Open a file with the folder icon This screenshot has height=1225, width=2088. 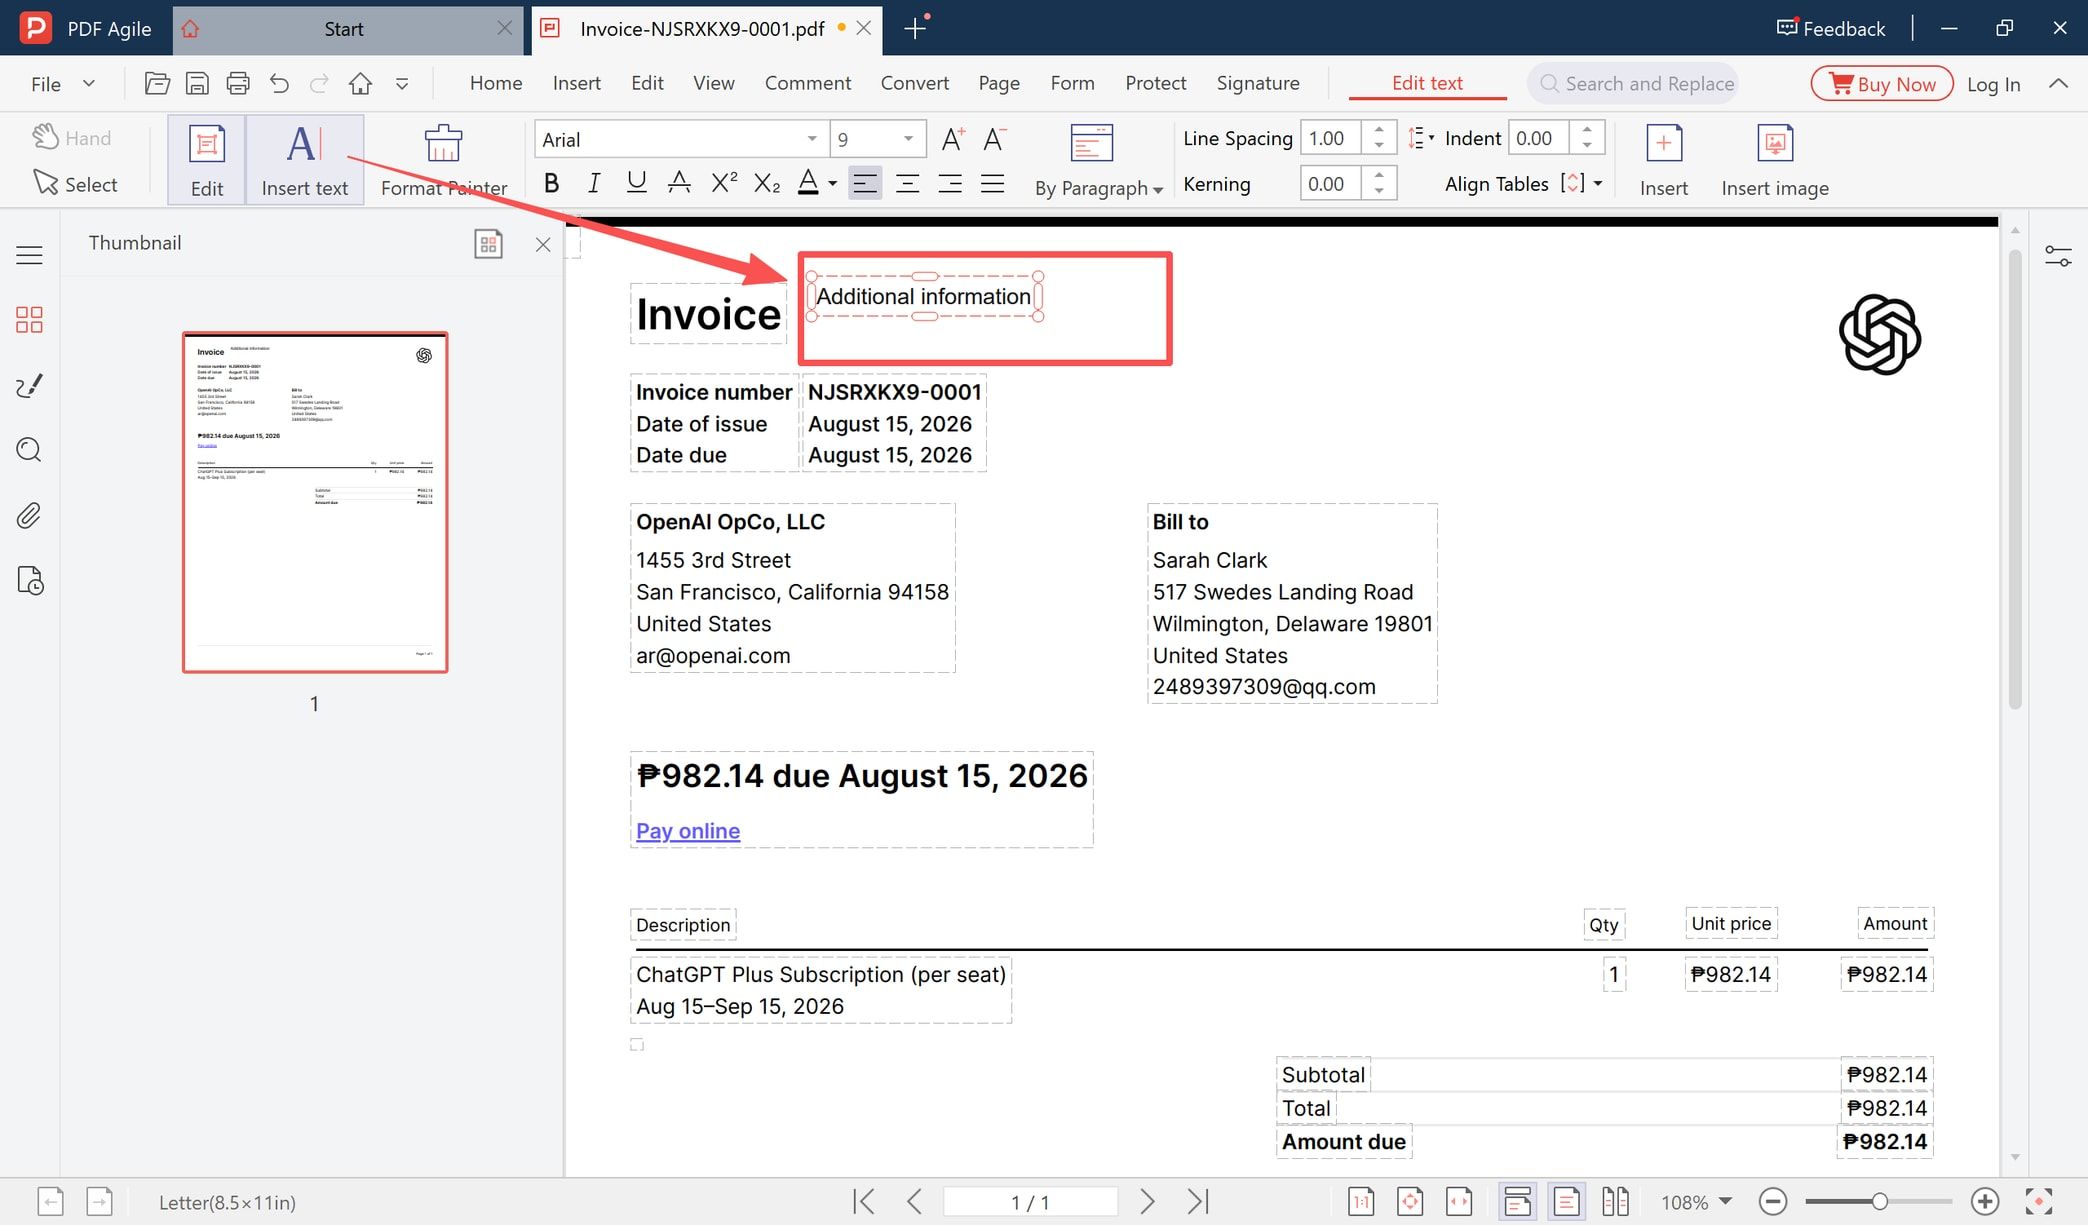(157, 84)
